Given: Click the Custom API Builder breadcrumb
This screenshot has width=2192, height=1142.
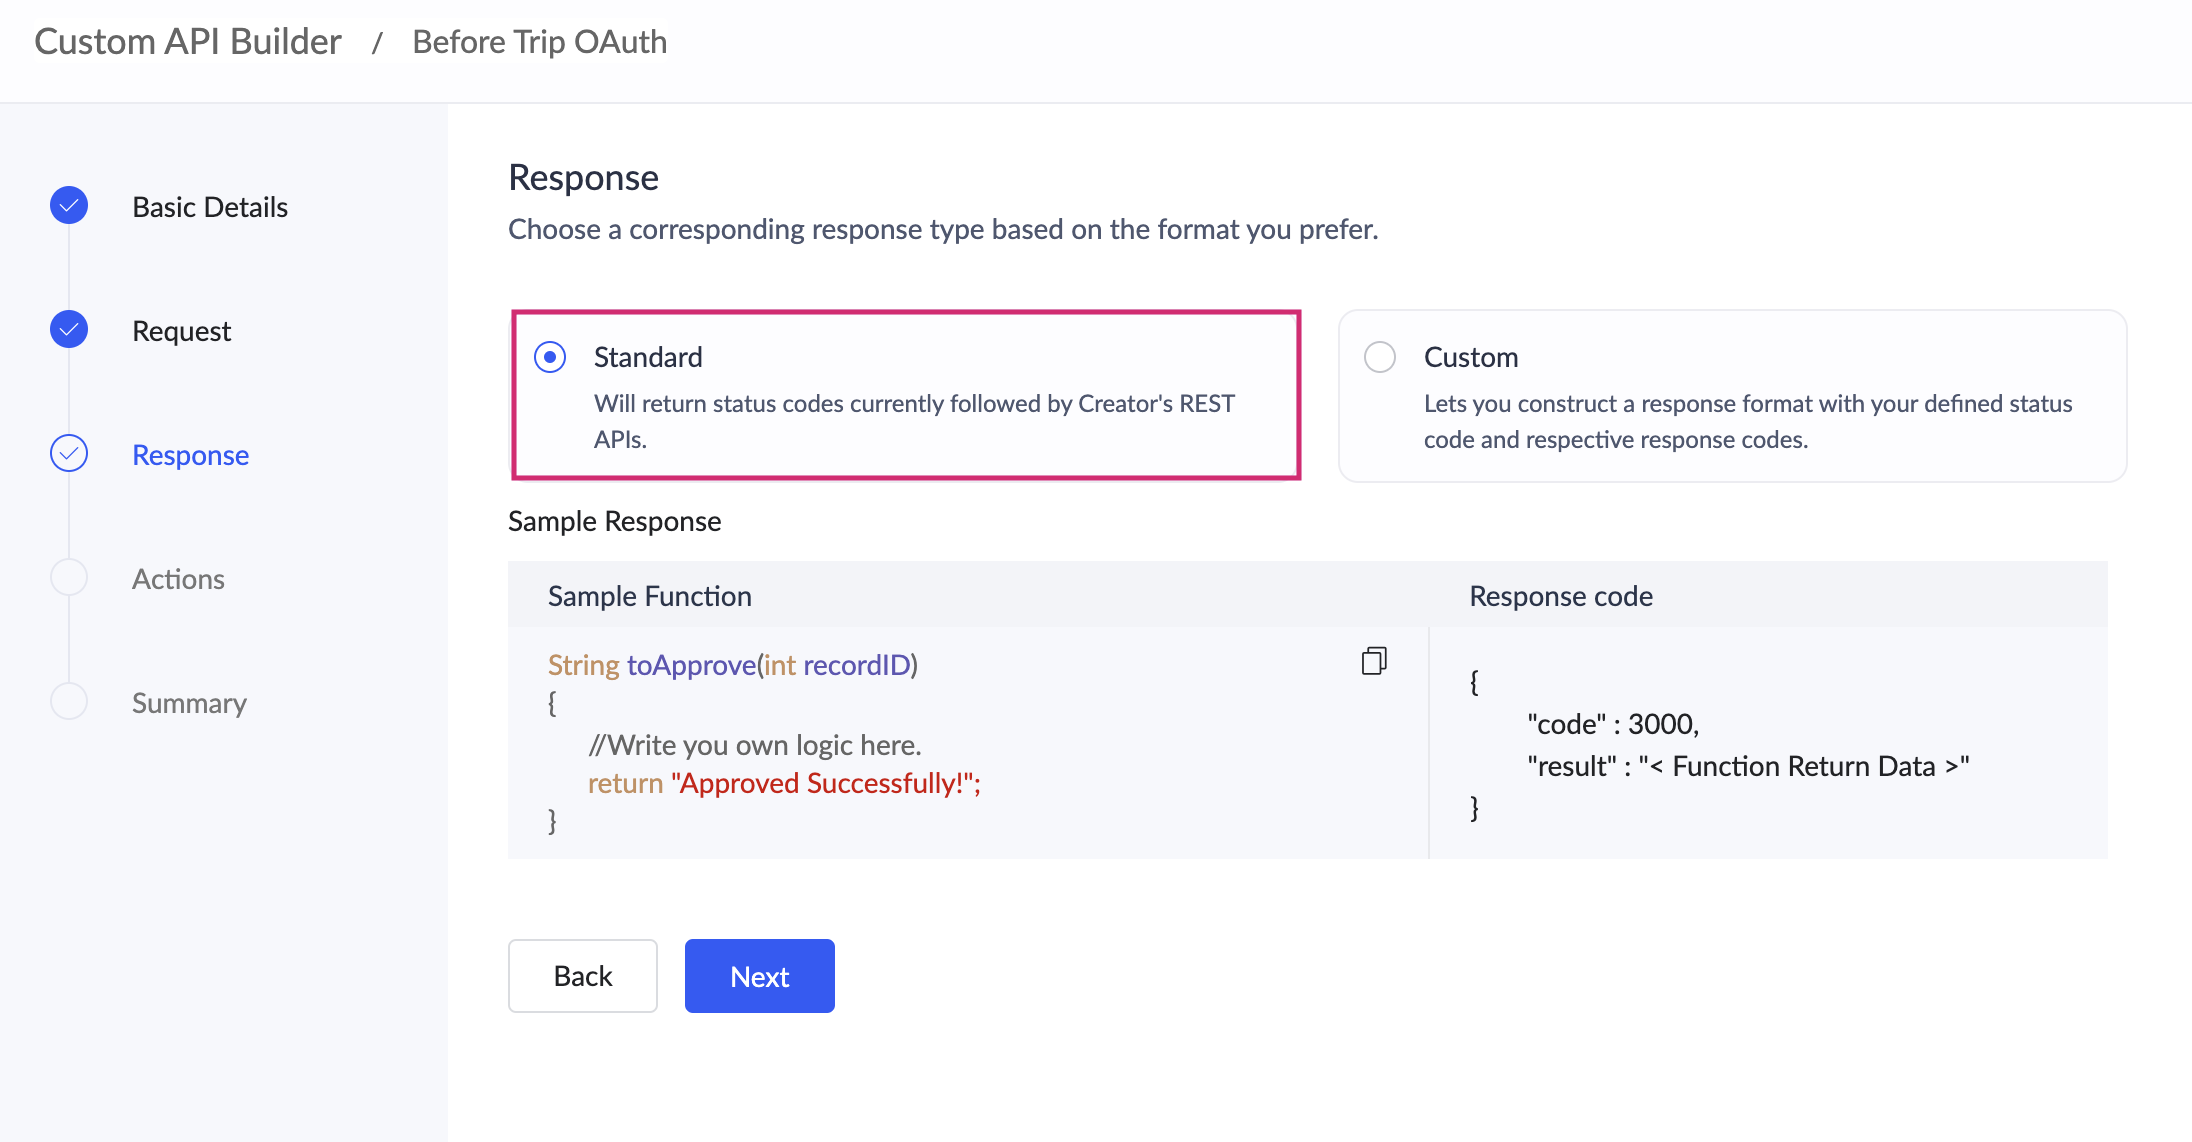Looking at the screenshot, I should [x=188, y=42].
